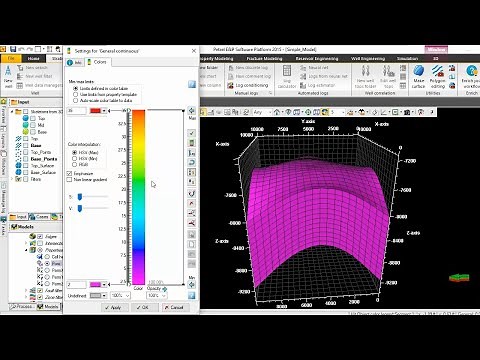Click the camera icon in 3D window toolbar
The height and width of the screenshot is (360, 480).
[x=407, y=112]
